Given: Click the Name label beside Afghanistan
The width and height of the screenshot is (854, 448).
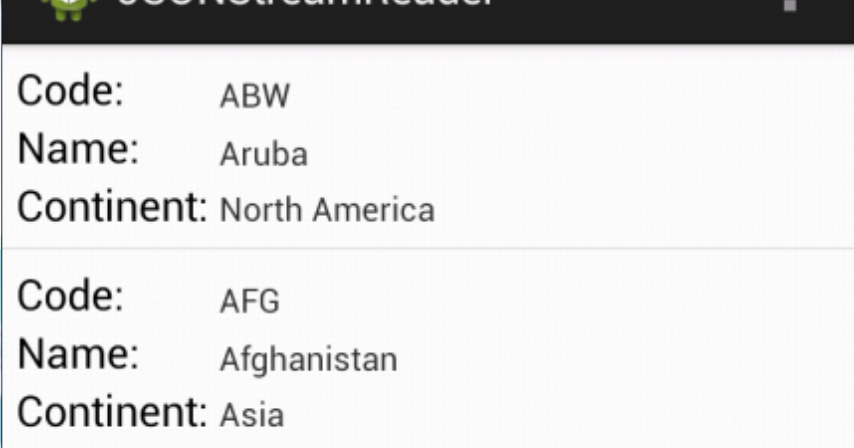Looking at the screenshot, I should [x=78, y=354].
